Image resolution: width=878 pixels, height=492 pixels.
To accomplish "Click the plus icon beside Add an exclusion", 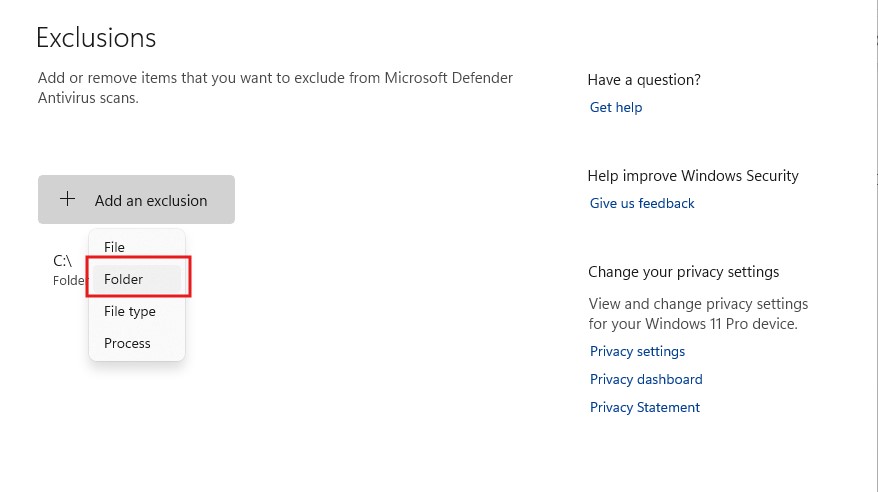I will [x=67, y=199].
